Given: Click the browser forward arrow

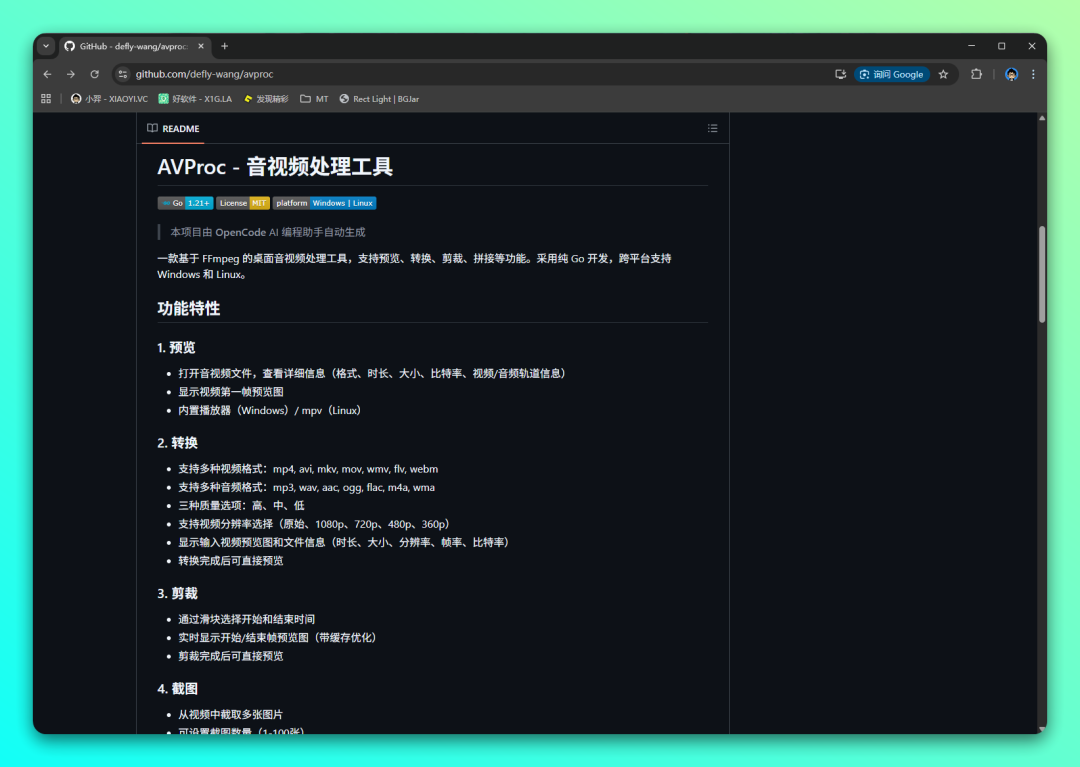Looking at the screenshot, I should 71,74.
